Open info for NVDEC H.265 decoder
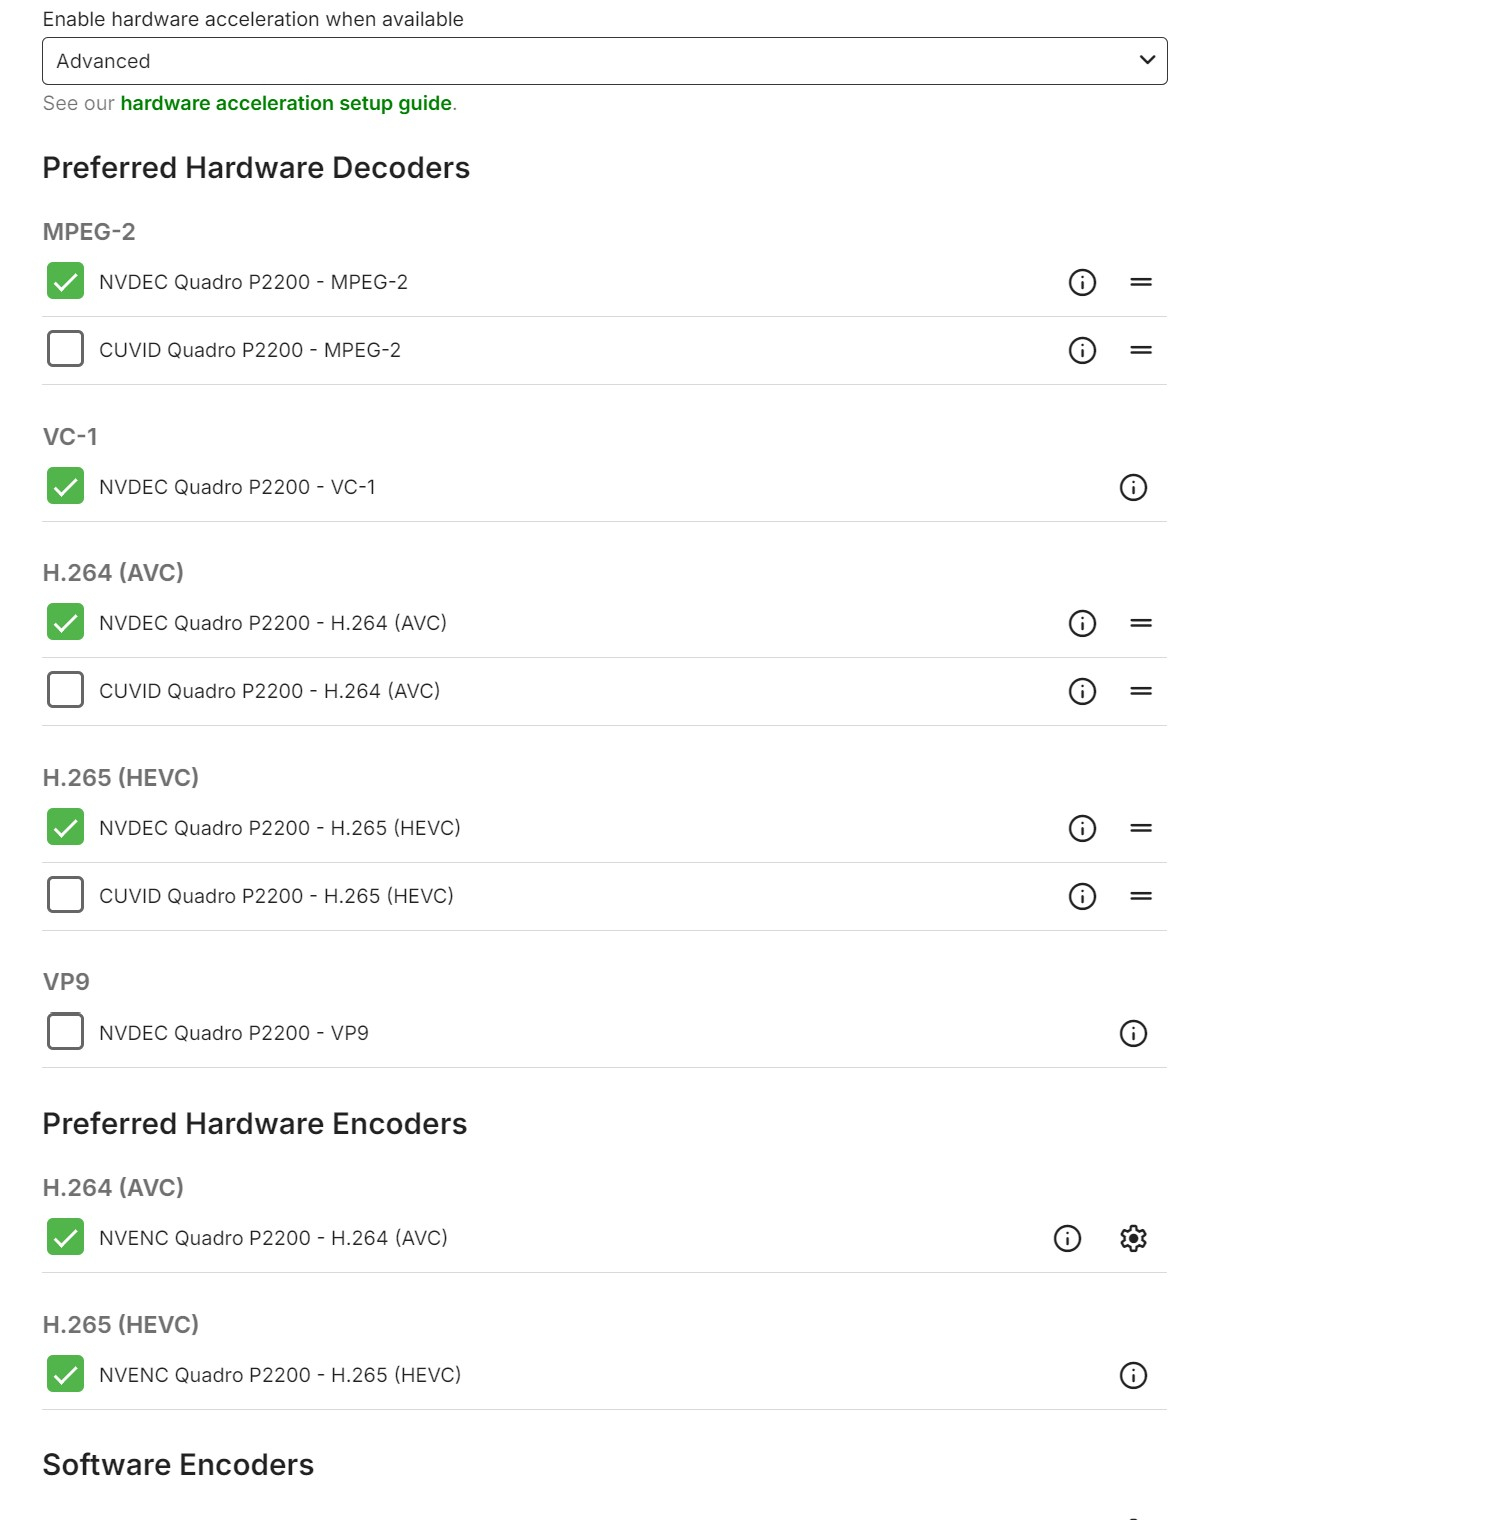Viewport: 1501px width, 1520px height. pos(1082,828)
